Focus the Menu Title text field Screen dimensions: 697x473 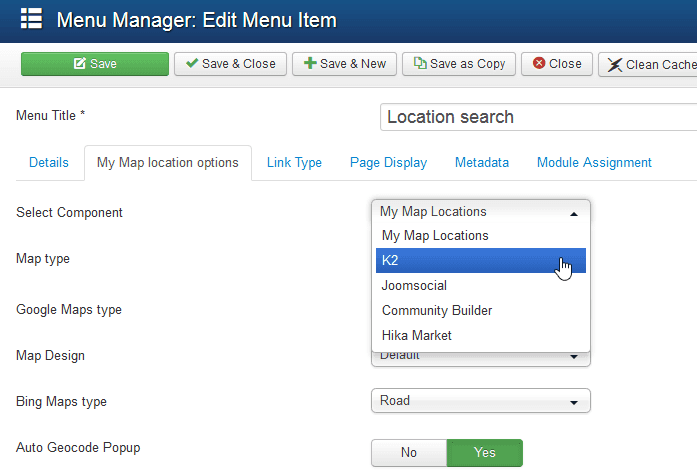point(538,117)
